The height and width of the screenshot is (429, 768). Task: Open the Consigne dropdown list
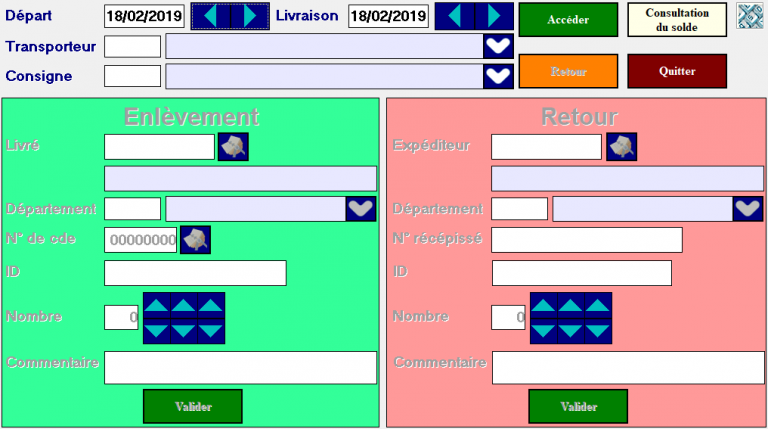tap(497, 76)
